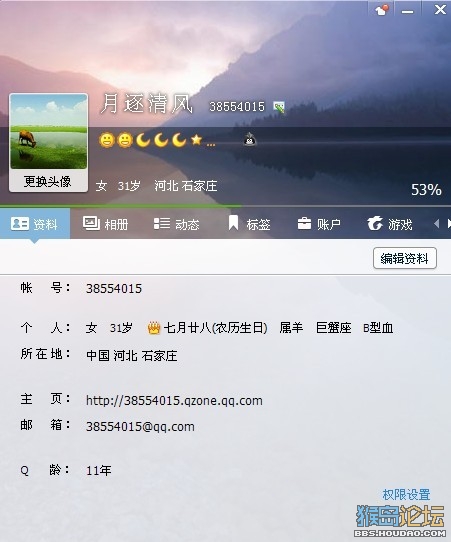Click the 更换头像 button

point(48,181)
